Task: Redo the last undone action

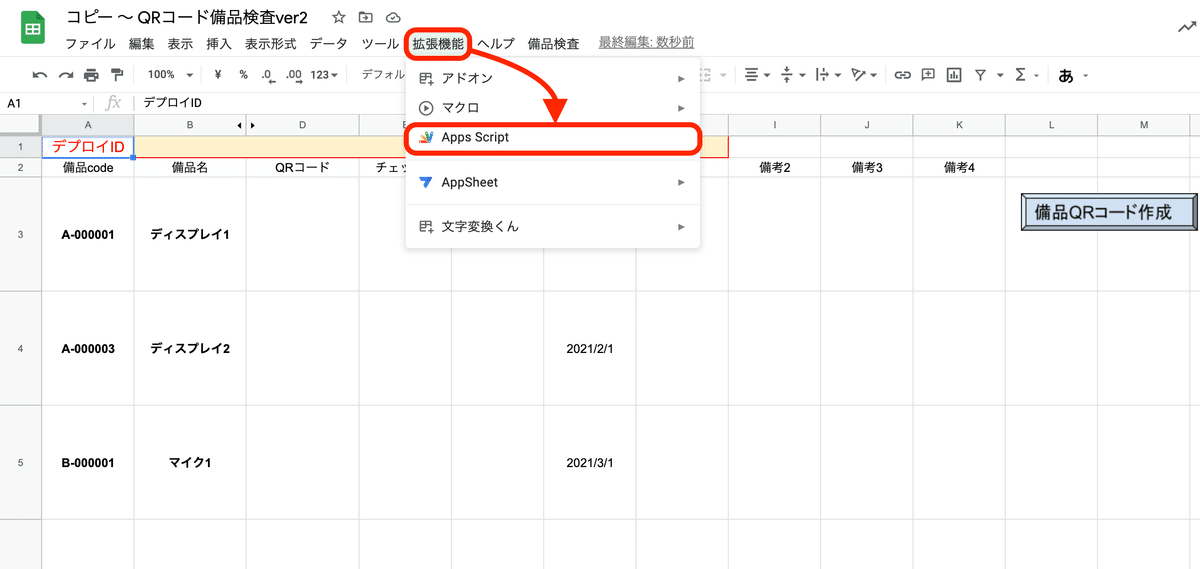Action: pyautogui.click(x=66, y=75)
